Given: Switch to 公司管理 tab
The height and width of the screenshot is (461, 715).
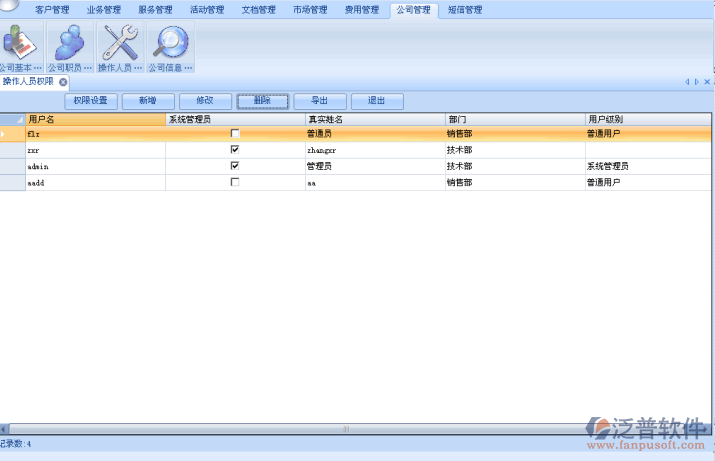Looking at the screenshot, I should pos(414,10).
